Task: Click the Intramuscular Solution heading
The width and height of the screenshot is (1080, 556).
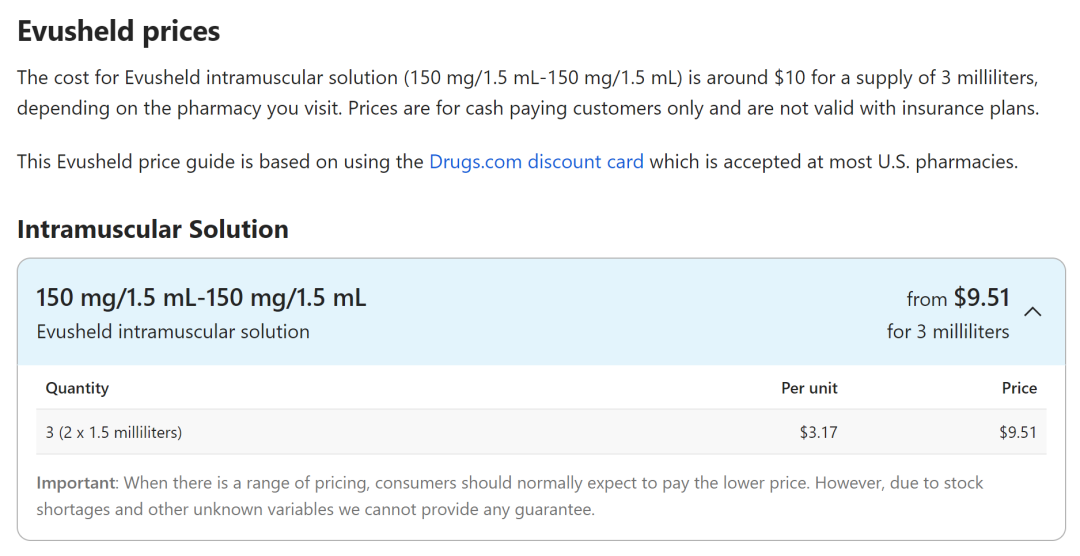Action: point(152,229)
